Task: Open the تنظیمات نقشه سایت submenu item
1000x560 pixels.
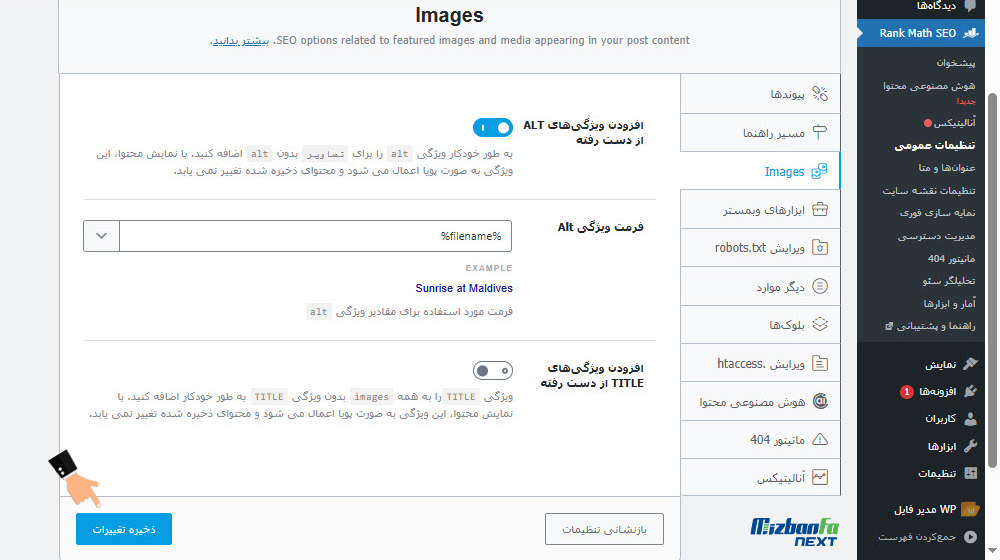Action: point(929,191)
